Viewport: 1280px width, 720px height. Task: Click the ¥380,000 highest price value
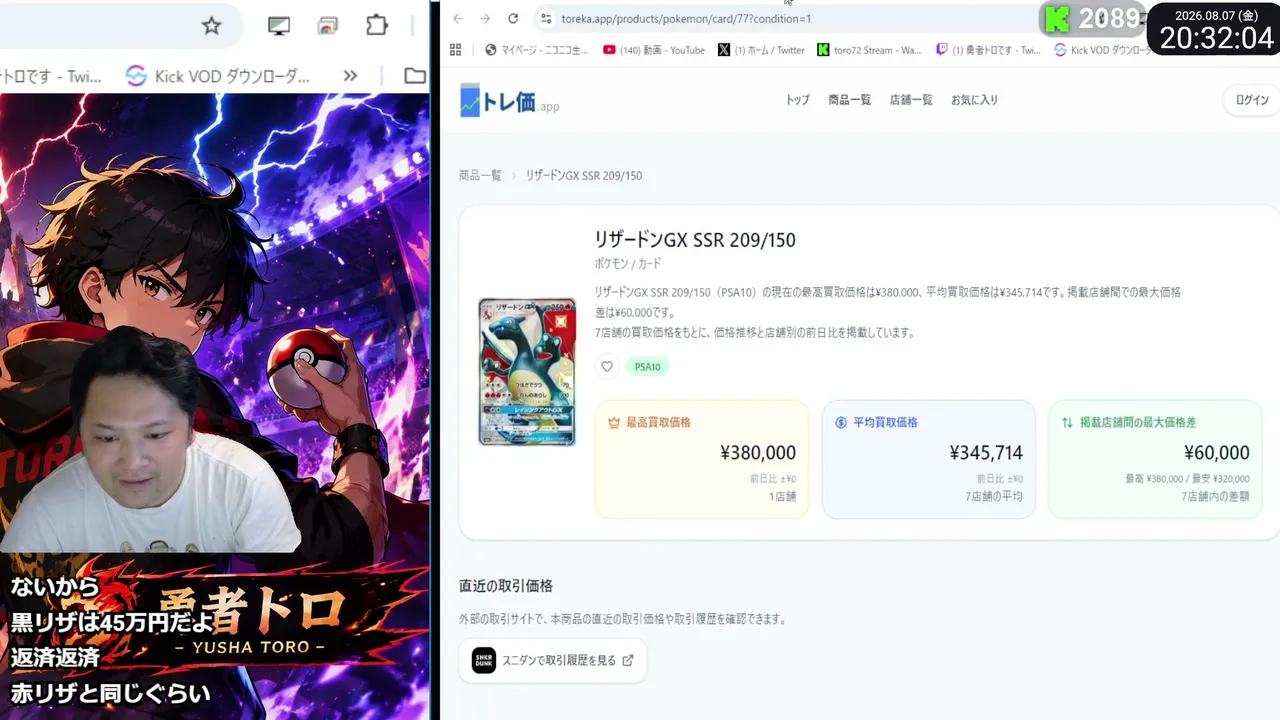[x=758, y=453]
